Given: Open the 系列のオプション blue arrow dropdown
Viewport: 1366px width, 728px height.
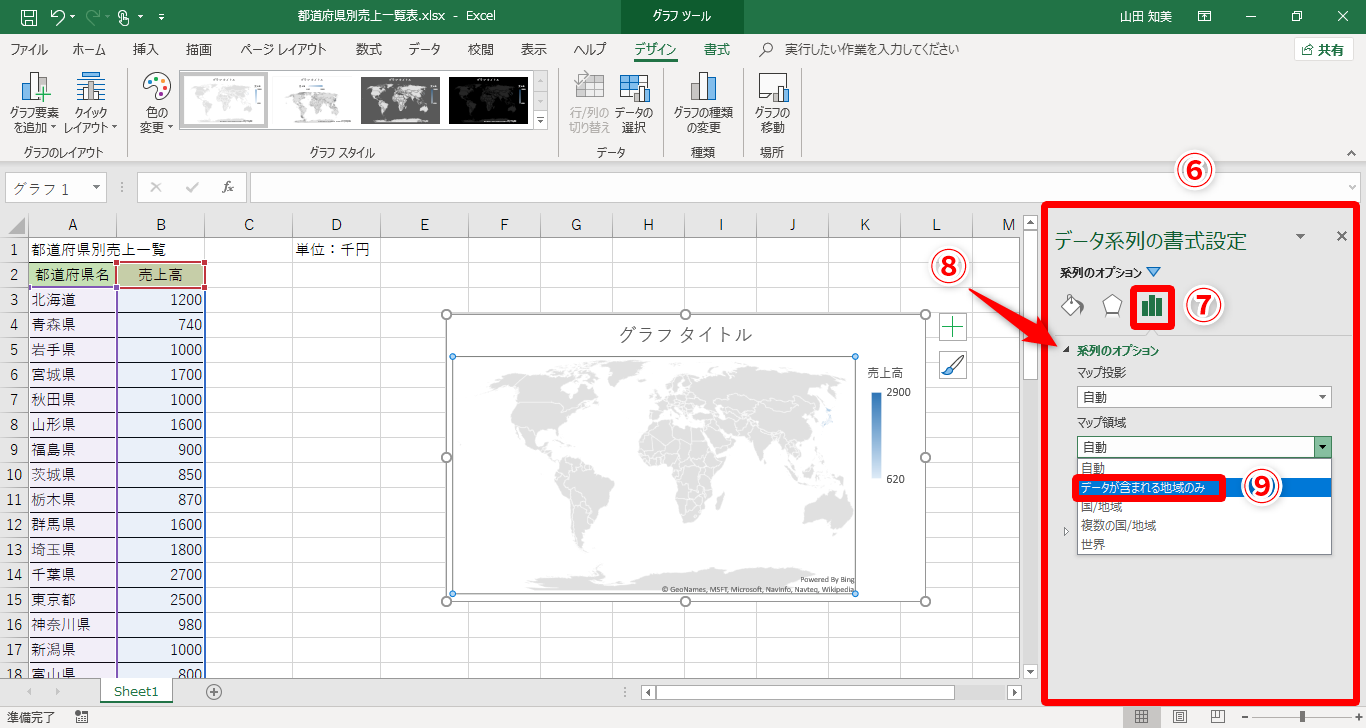Looking at the screenshot, I should (x=1153, y=272).
